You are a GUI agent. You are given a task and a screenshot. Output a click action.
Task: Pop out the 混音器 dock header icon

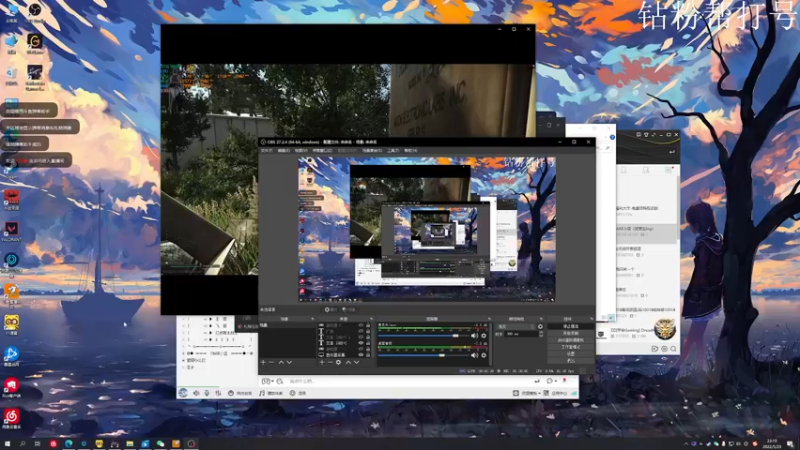pyautogui.click(x=489, y=319)
